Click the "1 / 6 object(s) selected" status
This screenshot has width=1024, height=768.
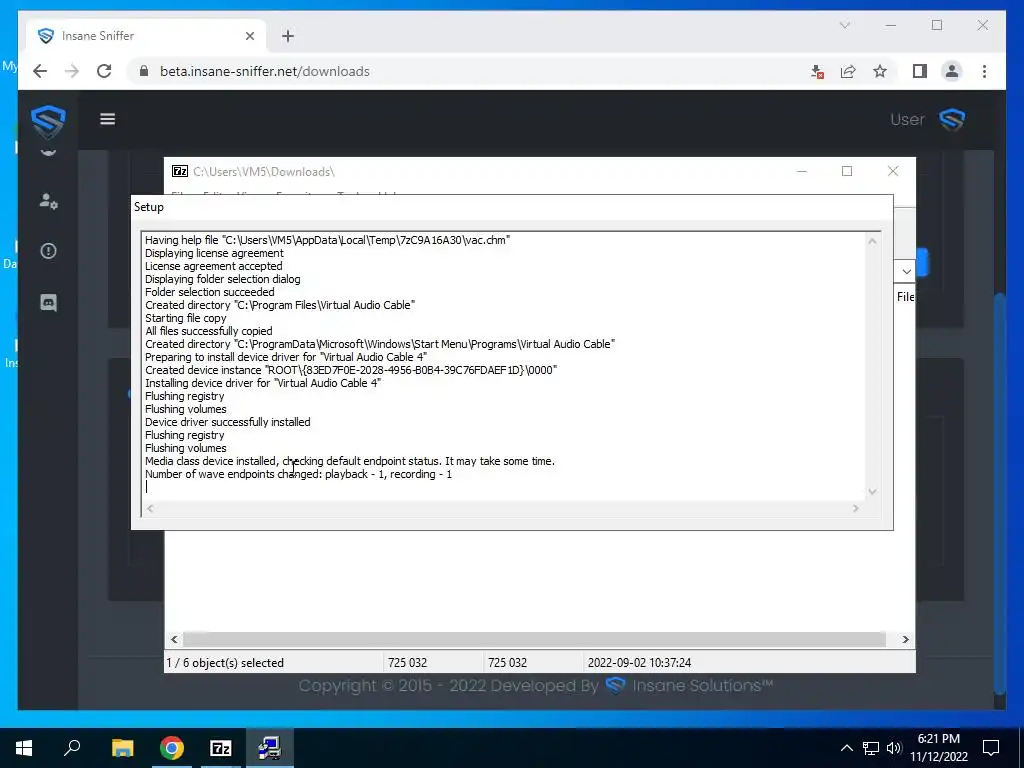point(225,662)
